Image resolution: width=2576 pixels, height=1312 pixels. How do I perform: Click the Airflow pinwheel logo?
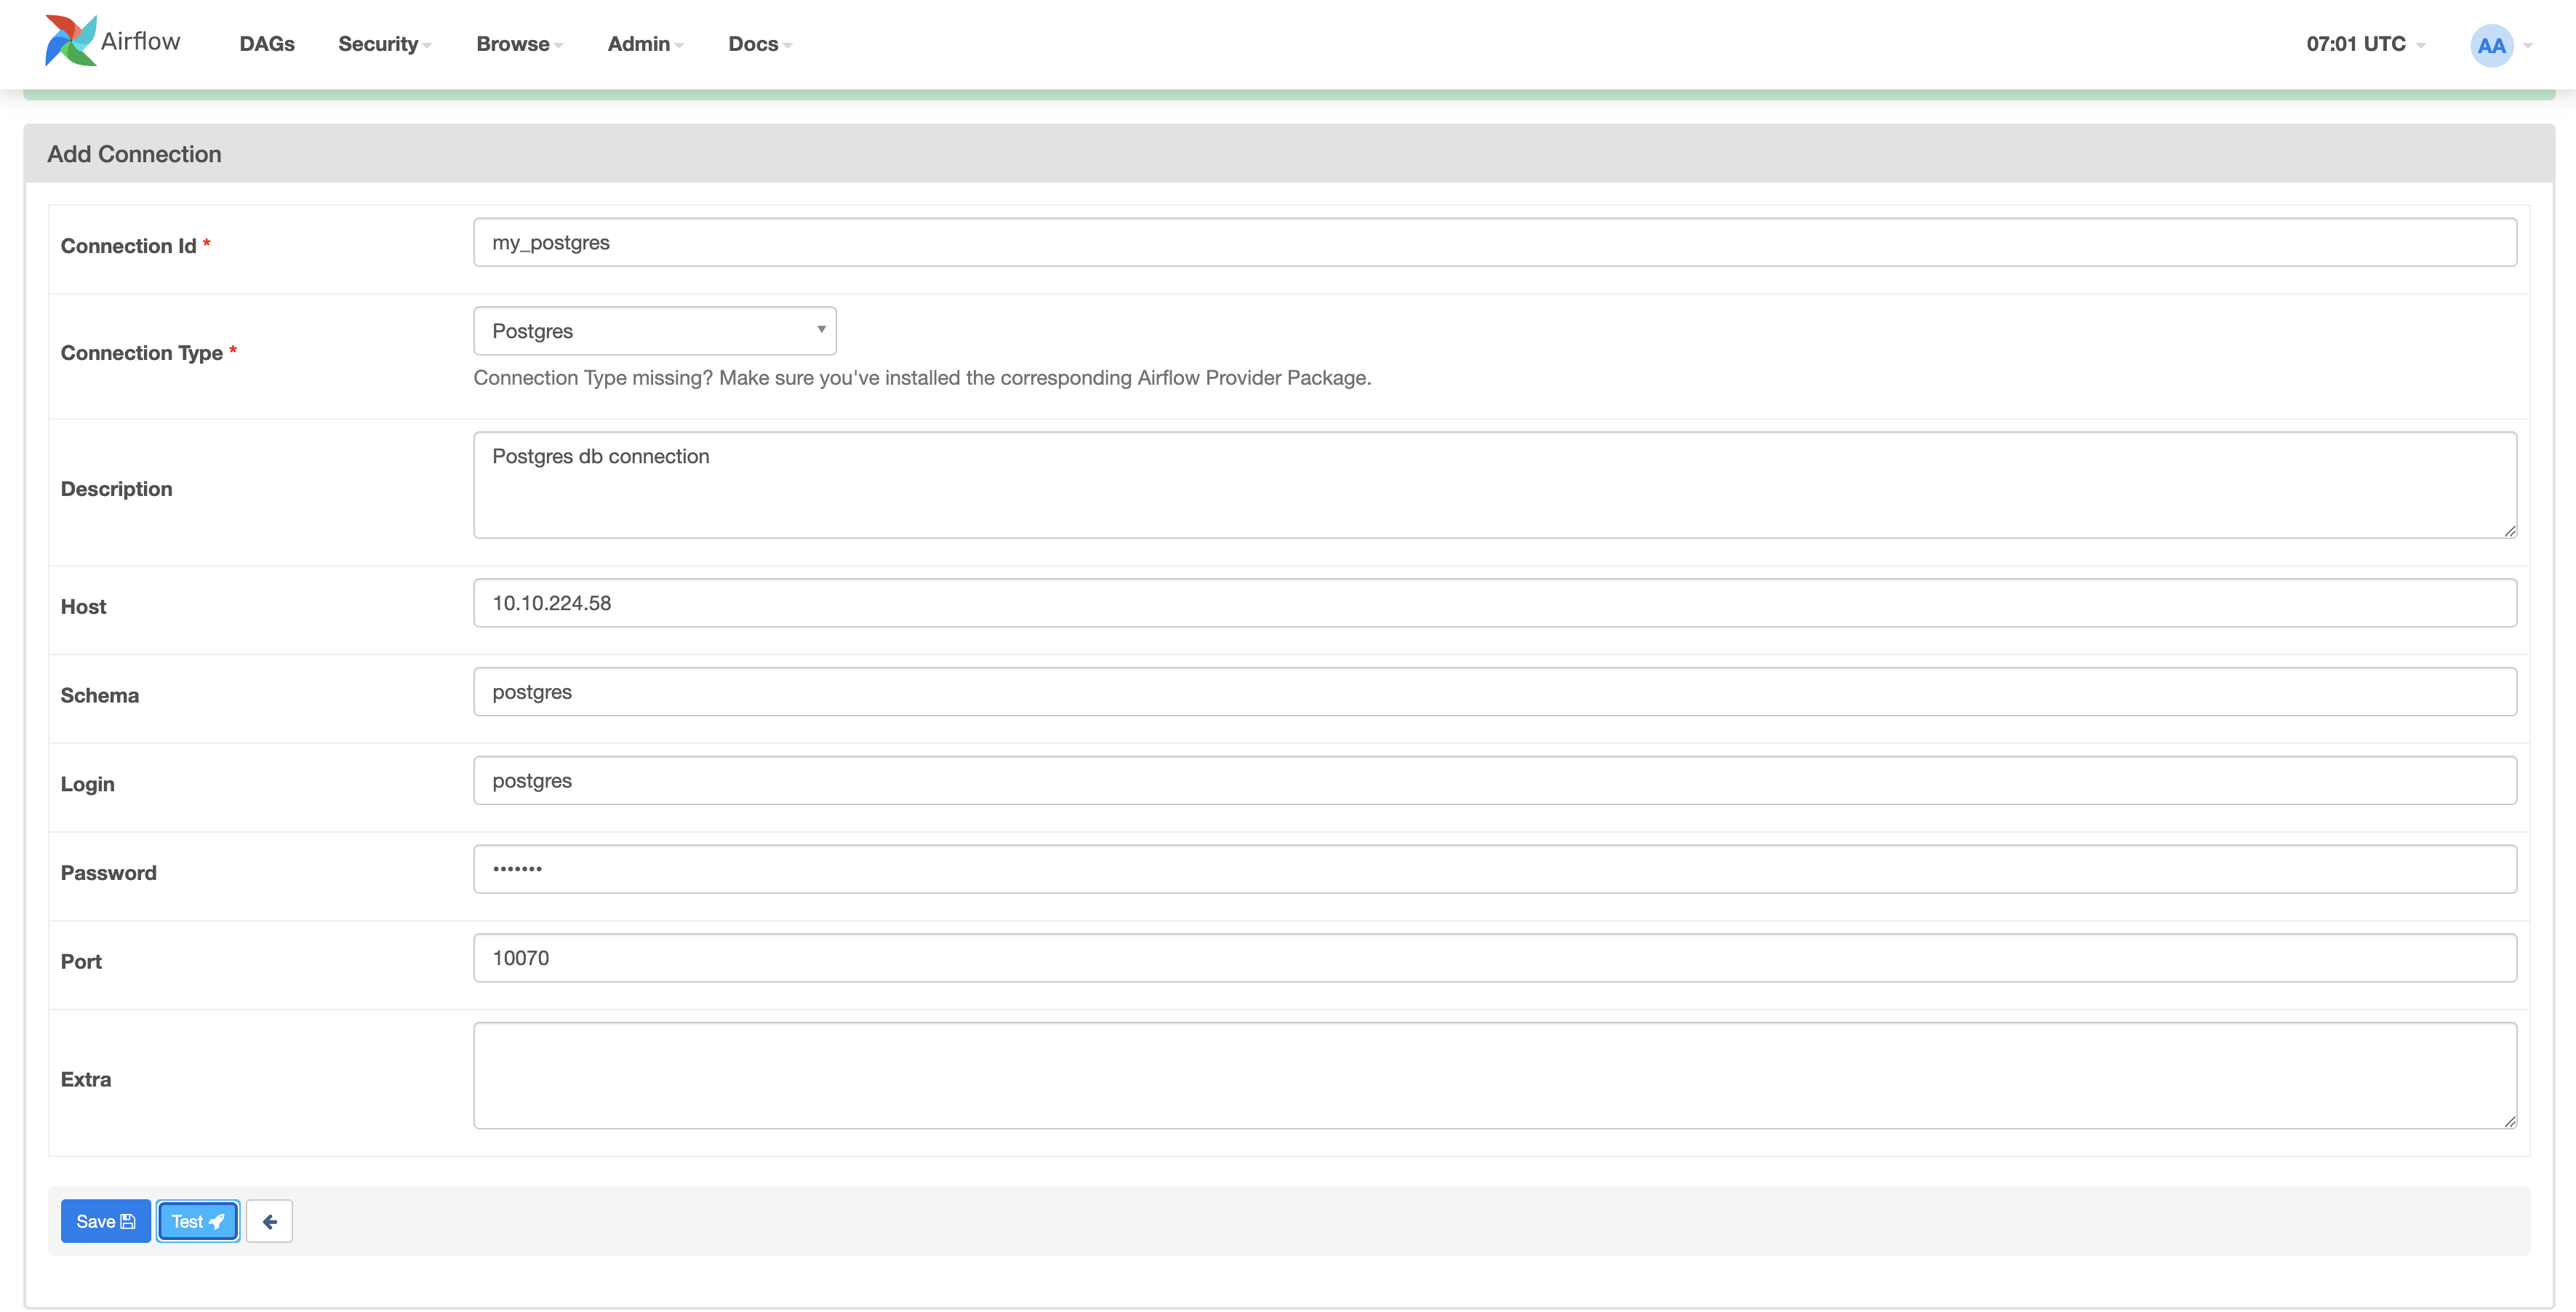(x=70, y=42)
